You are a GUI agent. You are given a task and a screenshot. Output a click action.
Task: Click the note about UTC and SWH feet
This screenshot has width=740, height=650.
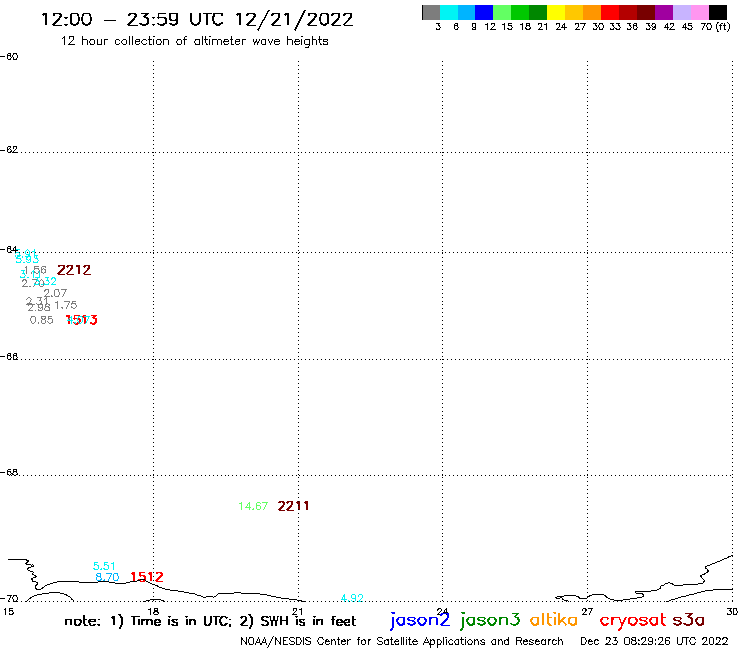pos(210,621)
